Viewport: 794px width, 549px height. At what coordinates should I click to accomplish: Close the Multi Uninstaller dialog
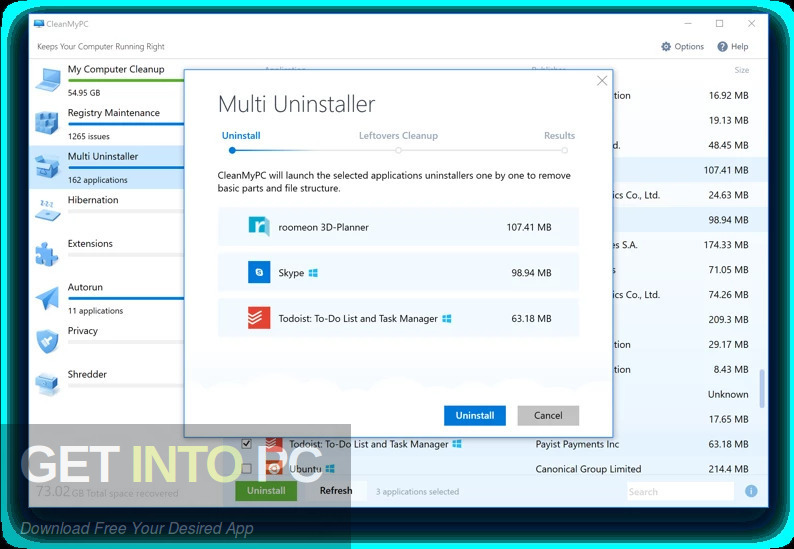click(x=602, y=81)
